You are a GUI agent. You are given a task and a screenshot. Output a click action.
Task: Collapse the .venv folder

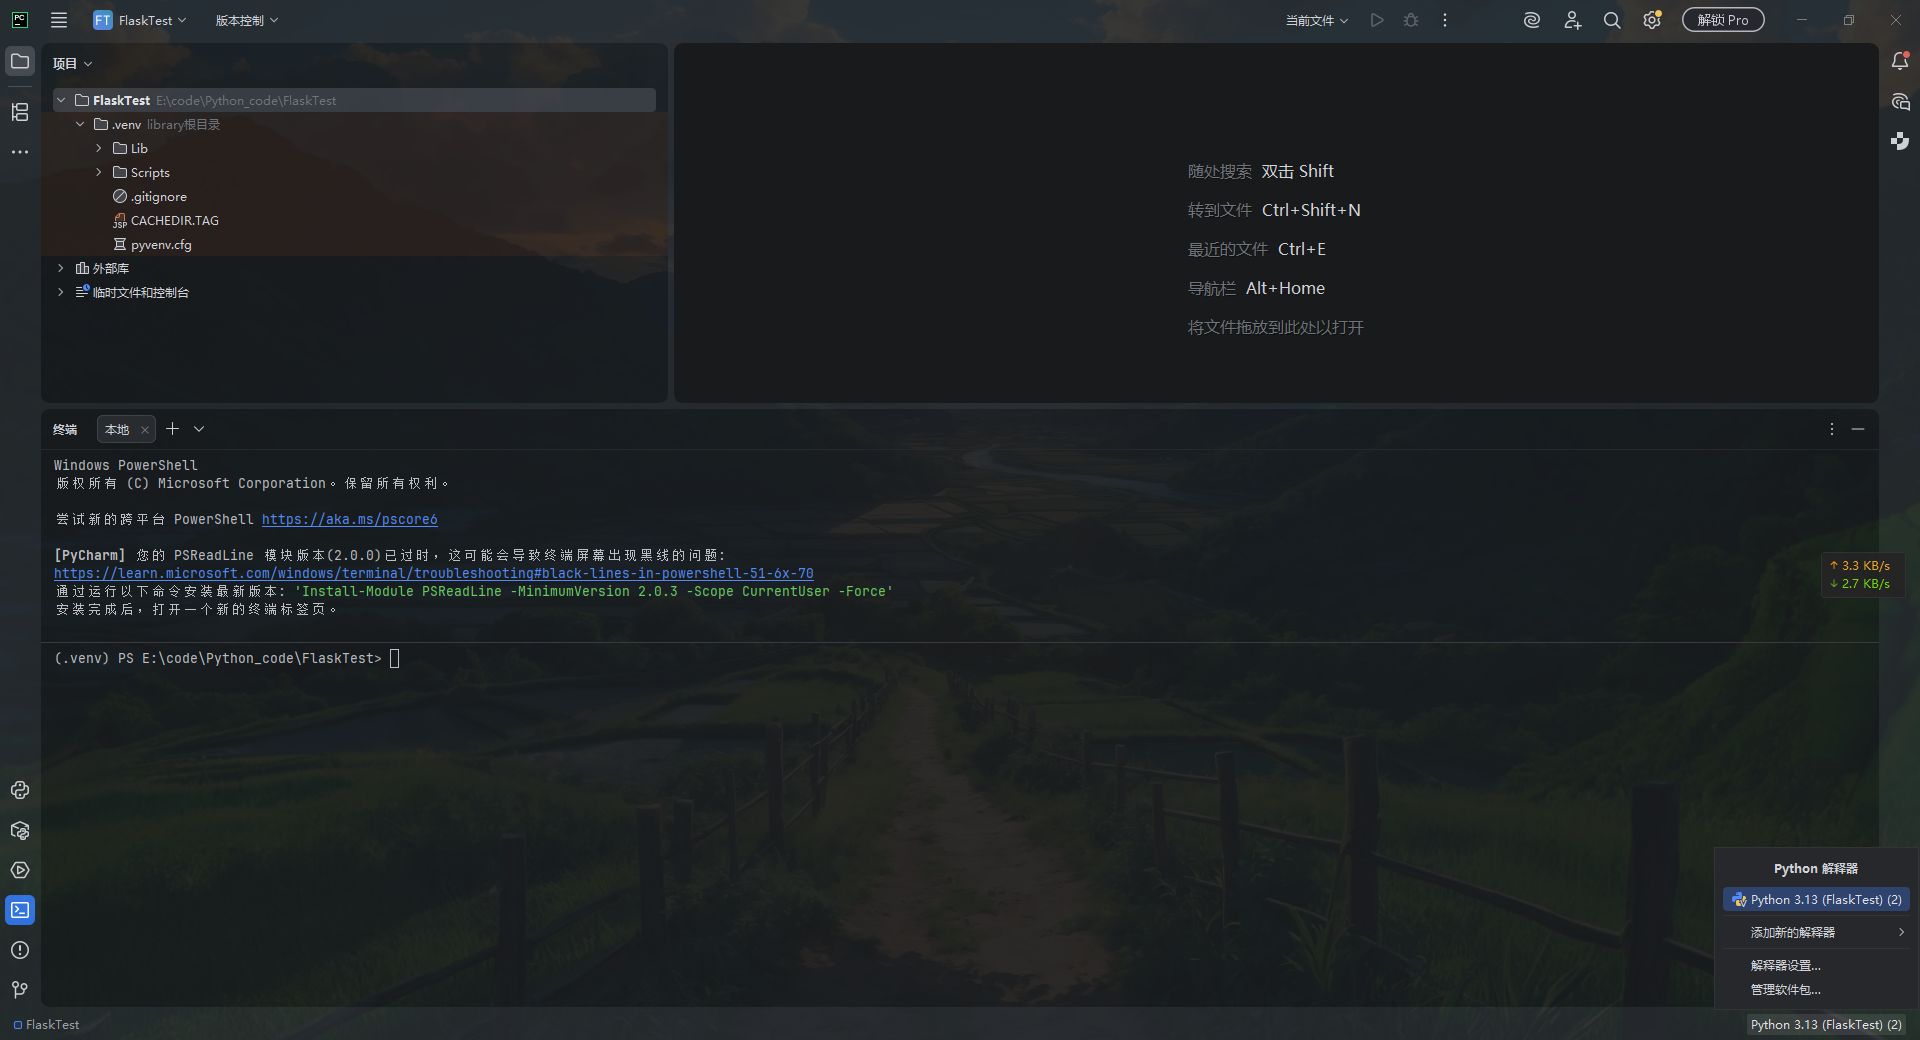click(80, 124)
